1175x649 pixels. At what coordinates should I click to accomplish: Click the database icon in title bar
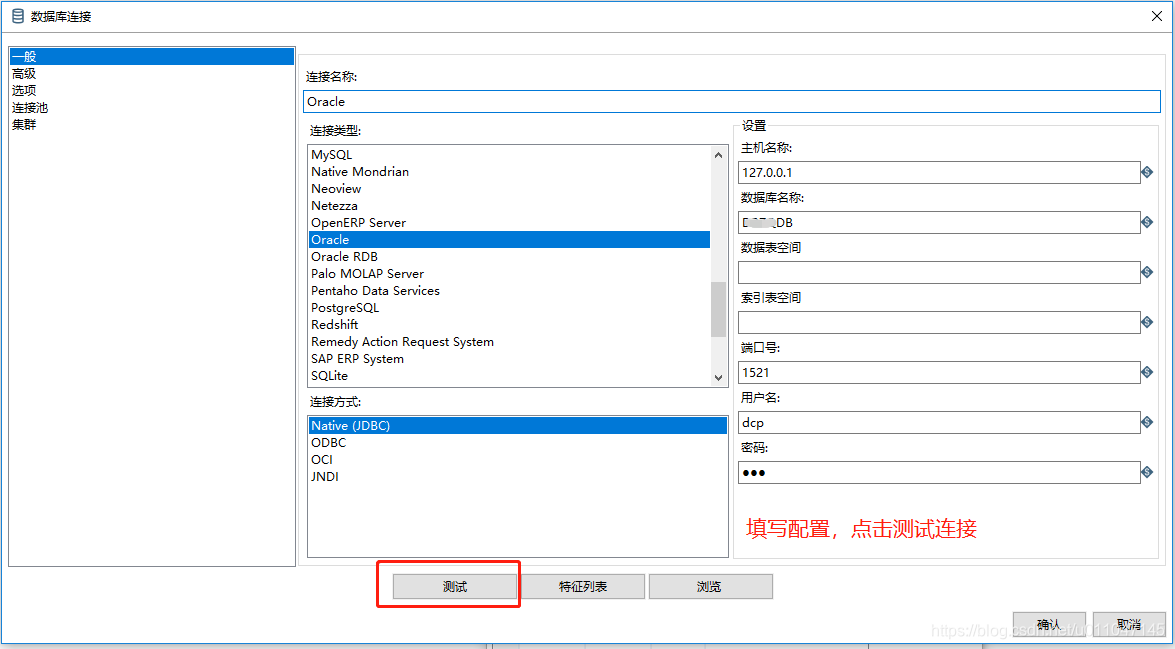point(18,16)
